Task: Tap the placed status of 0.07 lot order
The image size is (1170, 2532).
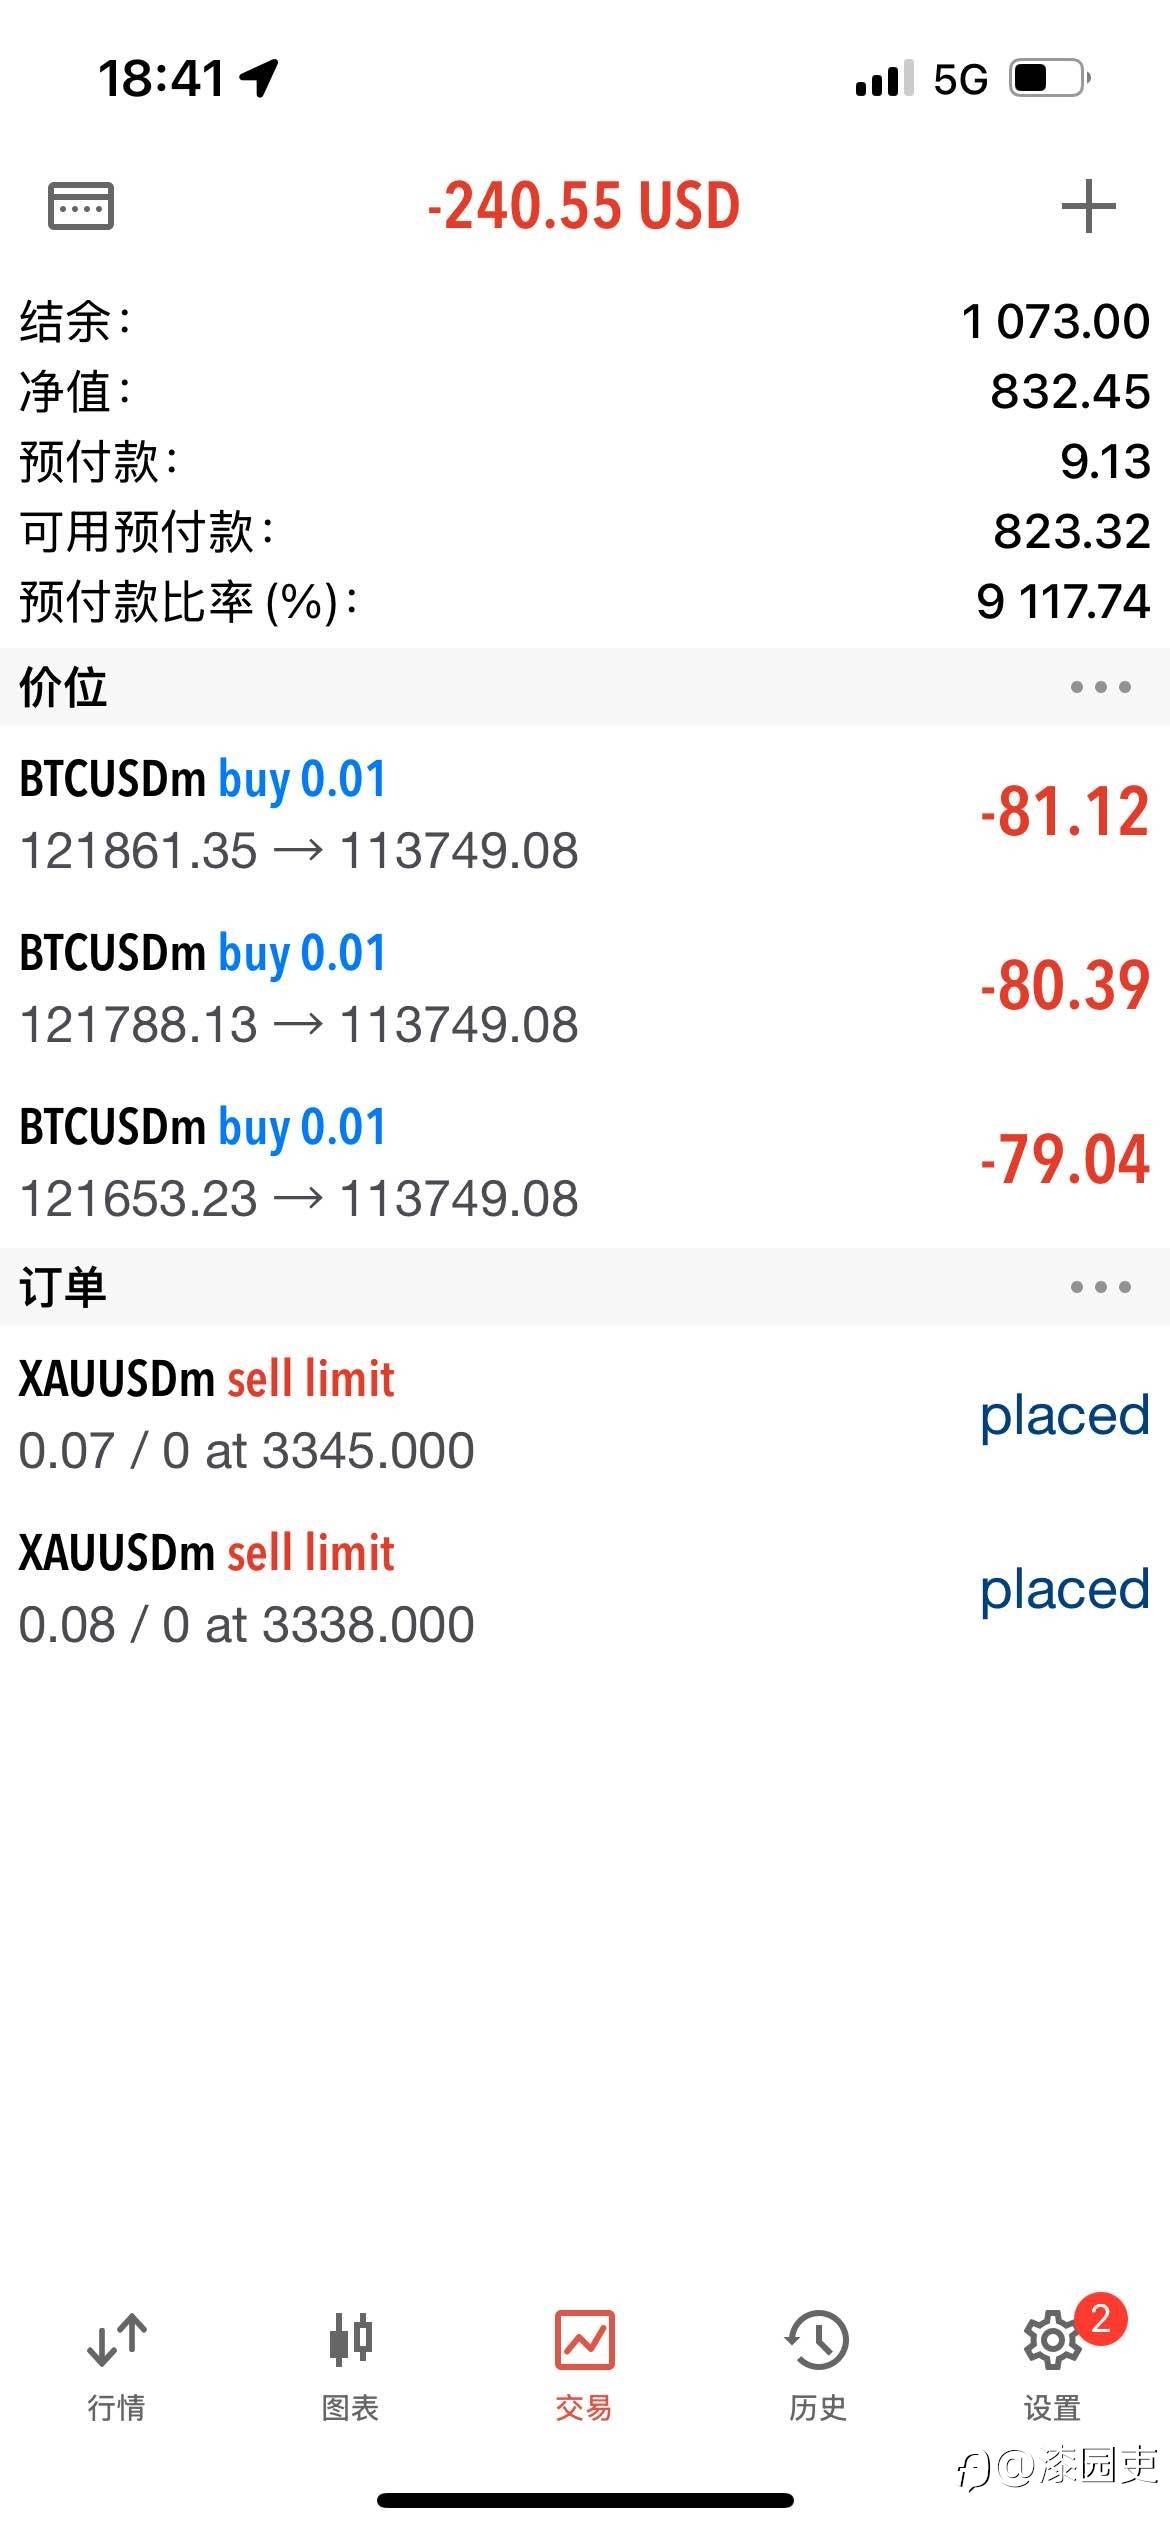Action: [1064, 1418]
